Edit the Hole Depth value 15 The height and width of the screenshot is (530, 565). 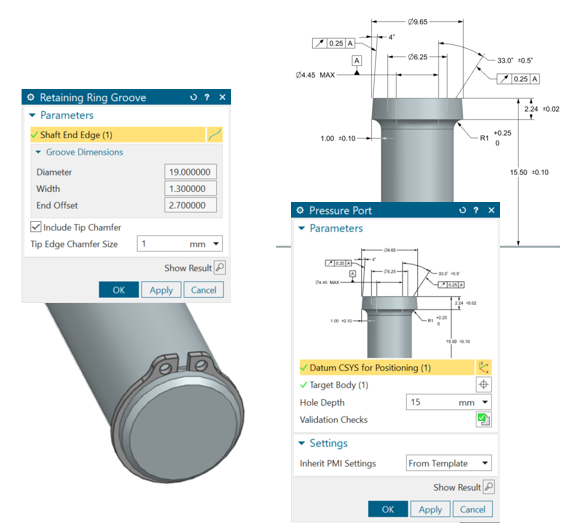(431, 402)
